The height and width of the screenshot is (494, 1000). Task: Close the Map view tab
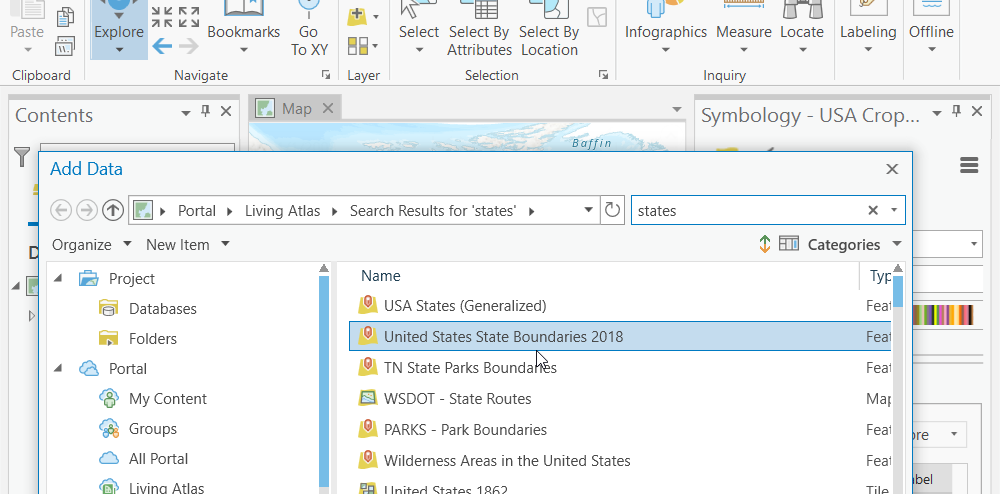pos(328,108)
